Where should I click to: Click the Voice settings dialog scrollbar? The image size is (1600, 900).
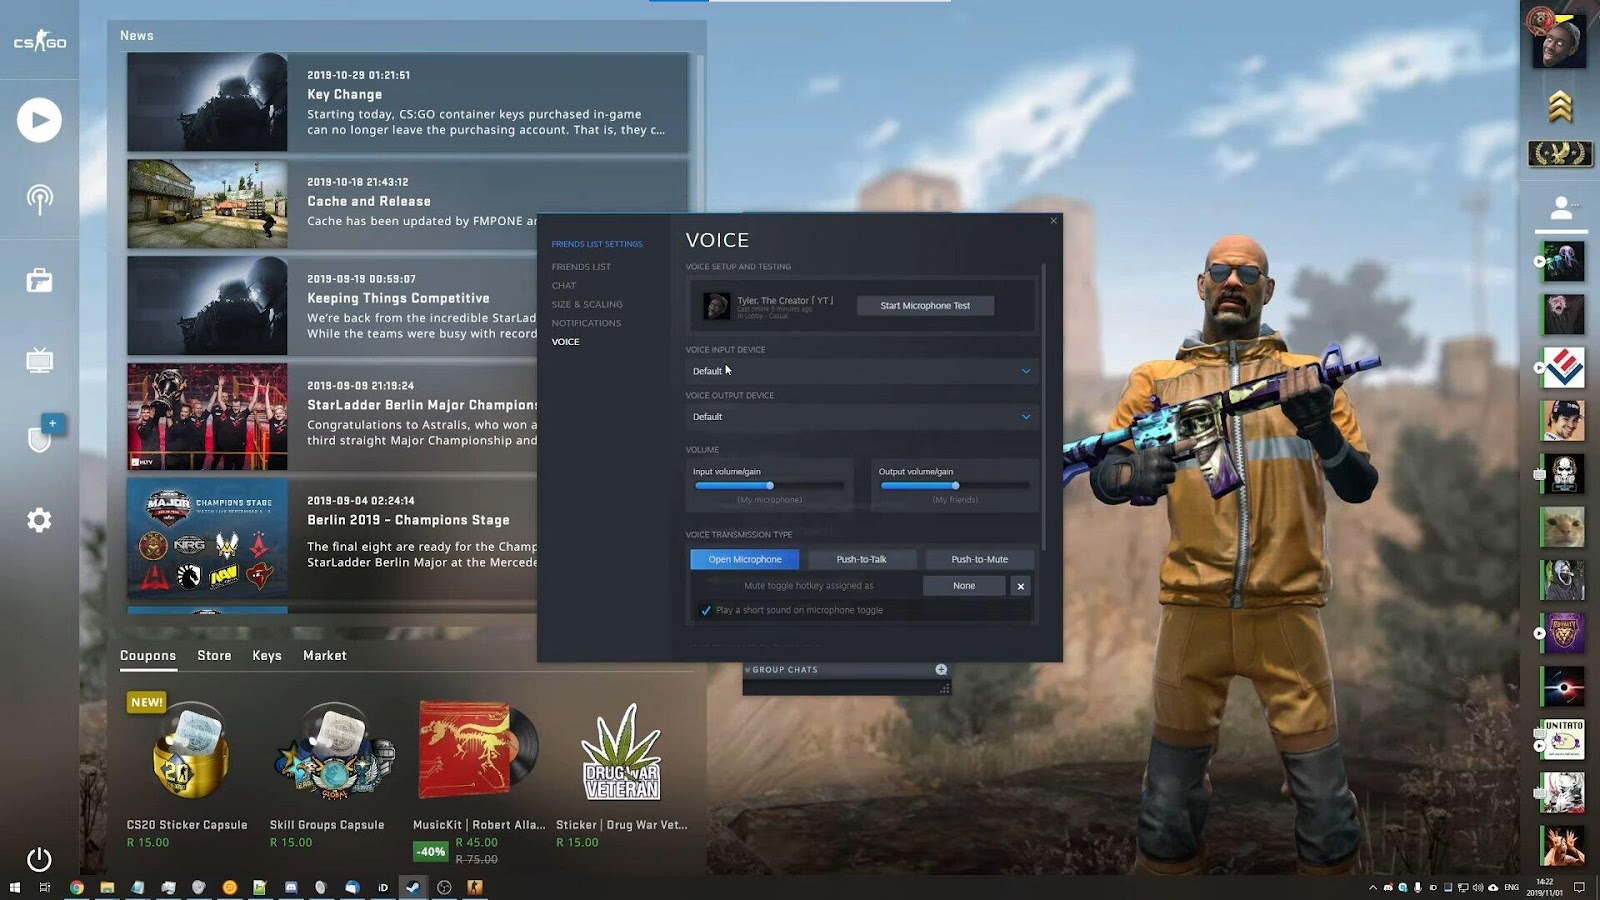click(x=1043, y=407)
